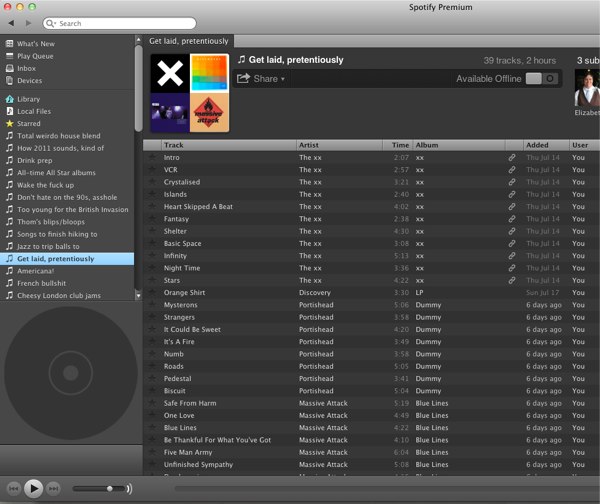Image resolution: width=600 pixels, height=504 pixels.
Task: Click sidebar scroll down arrow
Action: [139, 295]
